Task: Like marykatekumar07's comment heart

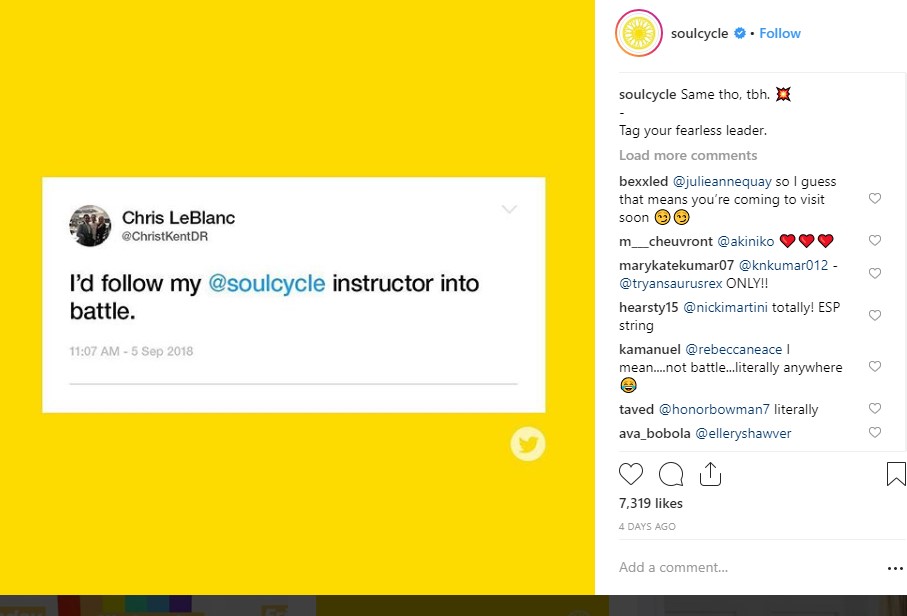Action: point(875,273)
